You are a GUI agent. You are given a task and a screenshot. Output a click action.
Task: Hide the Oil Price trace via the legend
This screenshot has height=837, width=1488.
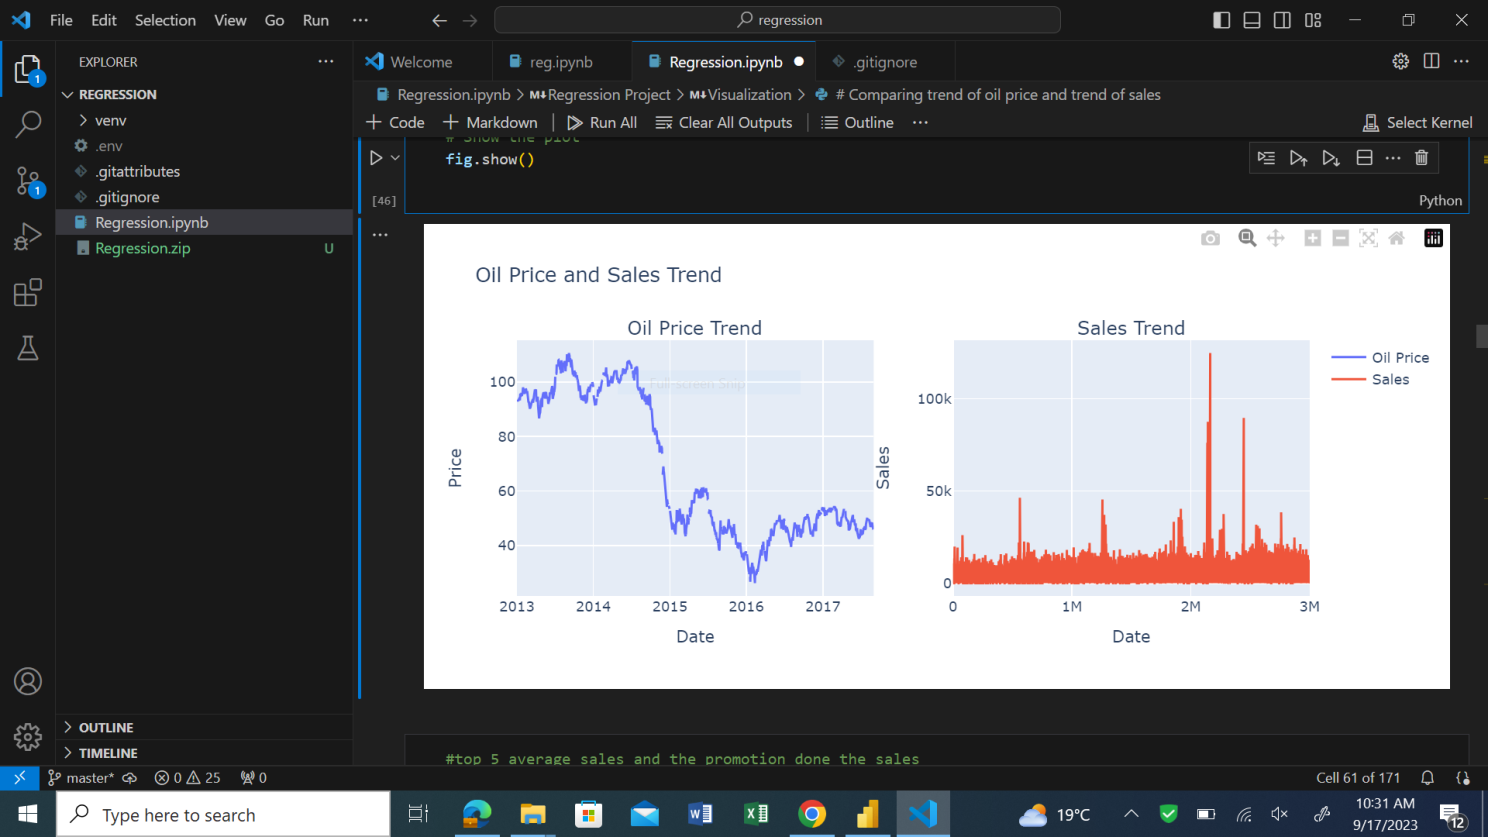[x=1399, y=357]
